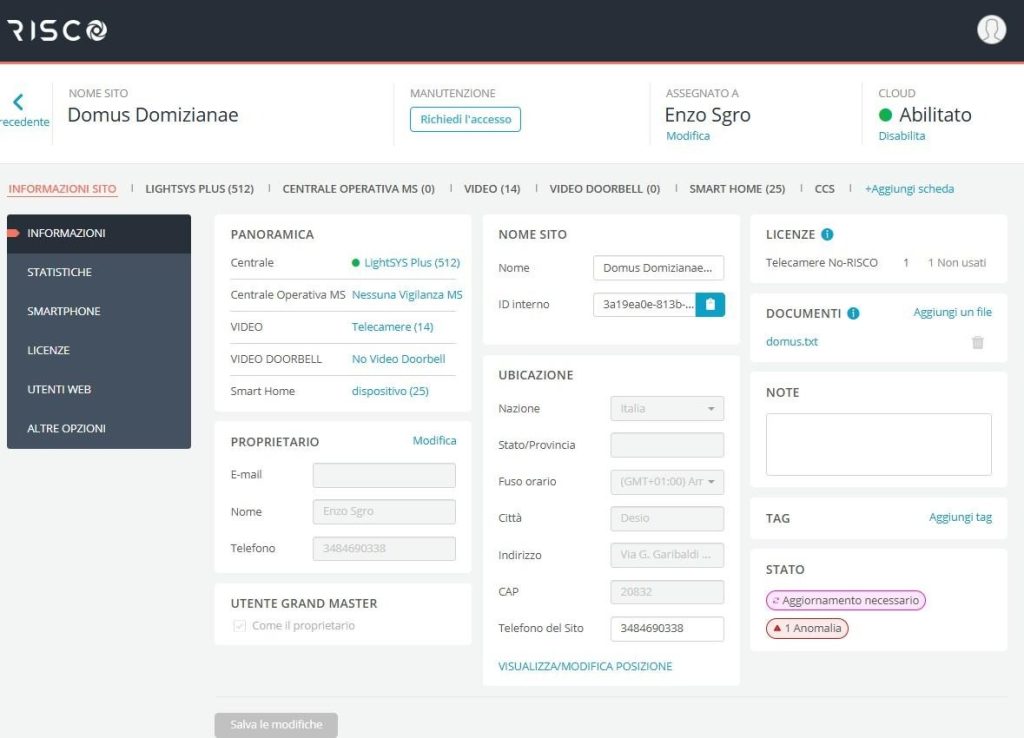Click the RISCO logo in header
Viewport: 1024px width, 738px height.
click(57, 30)
